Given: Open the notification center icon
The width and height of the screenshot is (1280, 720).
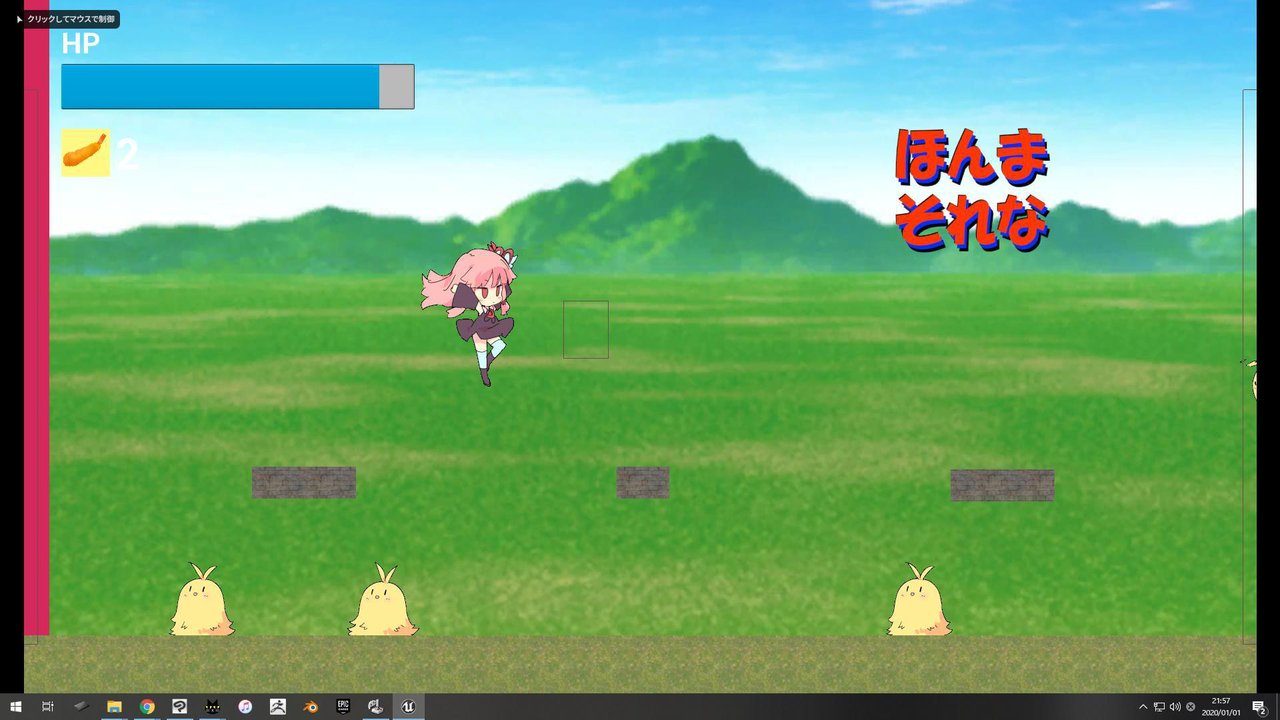Looking at the screenshot, I should [1259, 707].
